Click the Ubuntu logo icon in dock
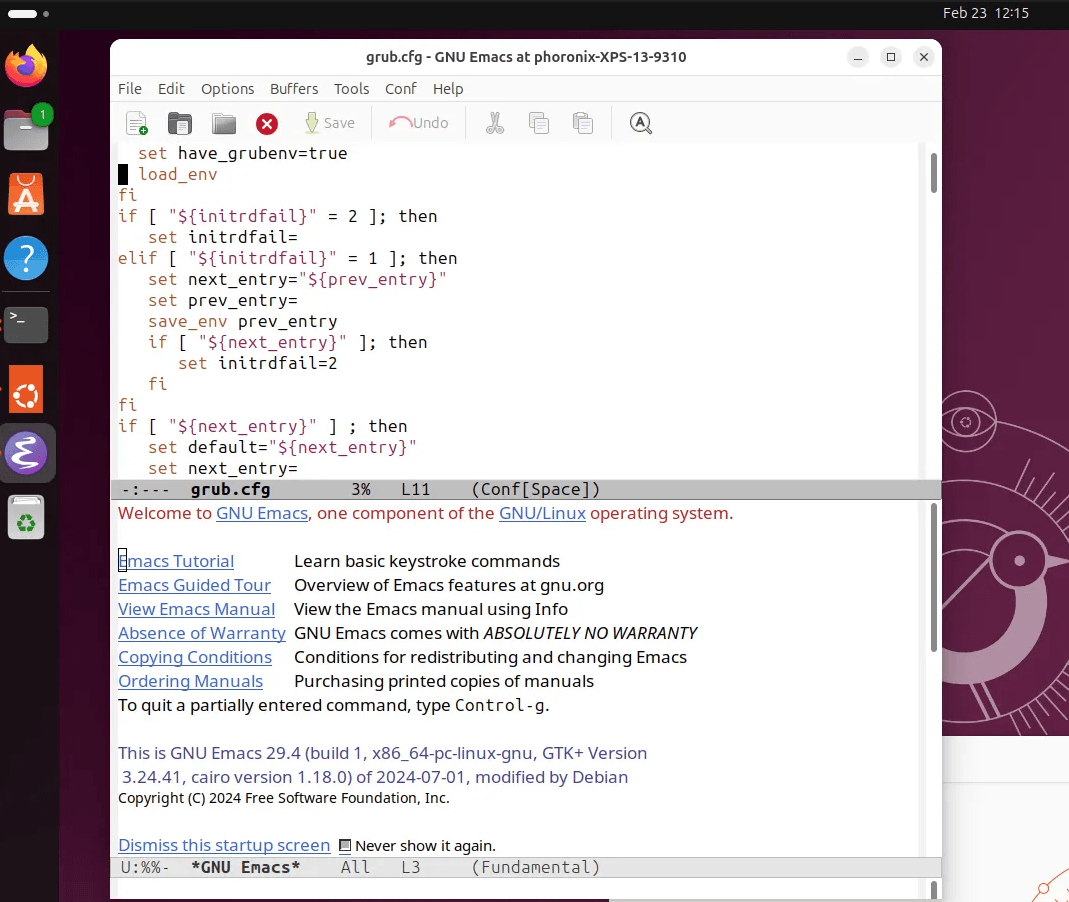The width and height of the screenshot is (1069, 902). pyautogui.click(x=26, y=389)
